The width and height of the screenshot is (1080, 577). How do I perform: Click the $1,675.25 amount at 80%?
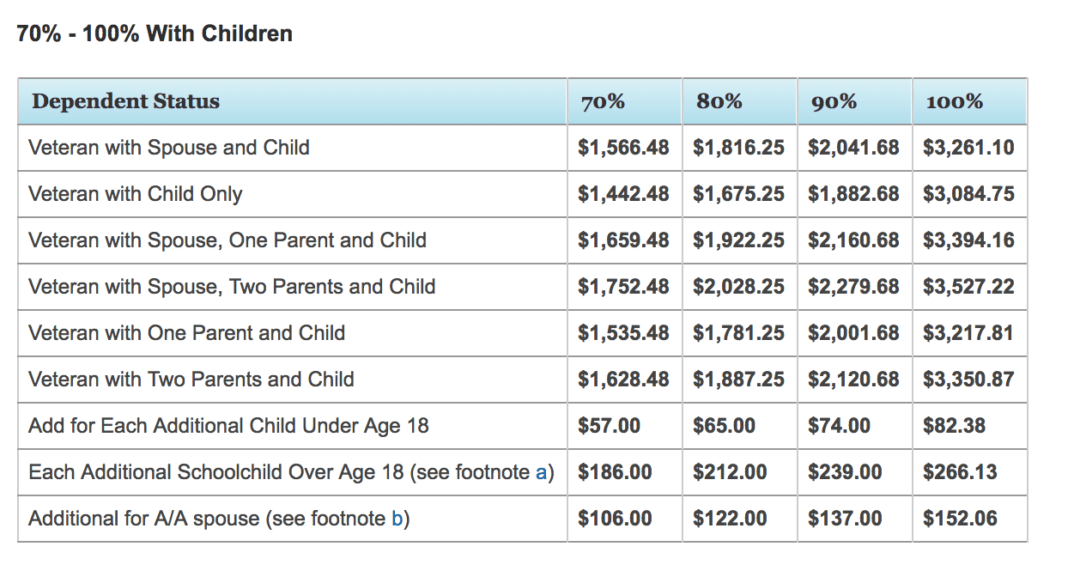[738, 194]
